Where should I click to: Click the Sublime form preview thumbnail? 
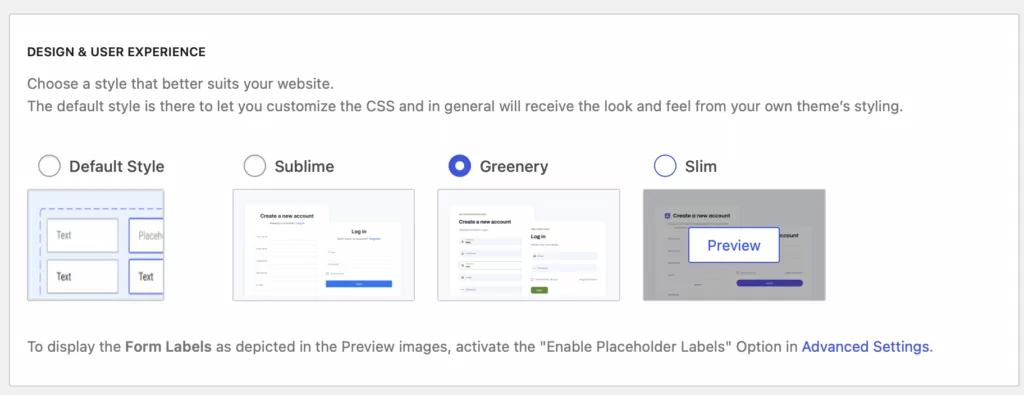point(323,245)
